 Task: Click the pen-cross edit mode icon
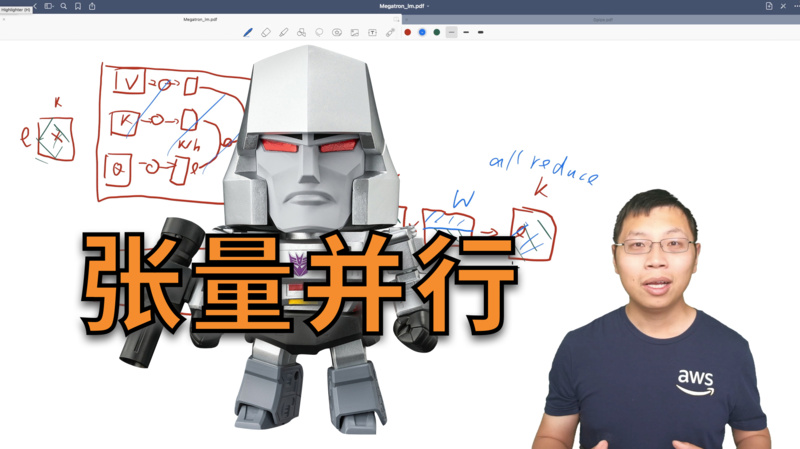pos(783,6)
